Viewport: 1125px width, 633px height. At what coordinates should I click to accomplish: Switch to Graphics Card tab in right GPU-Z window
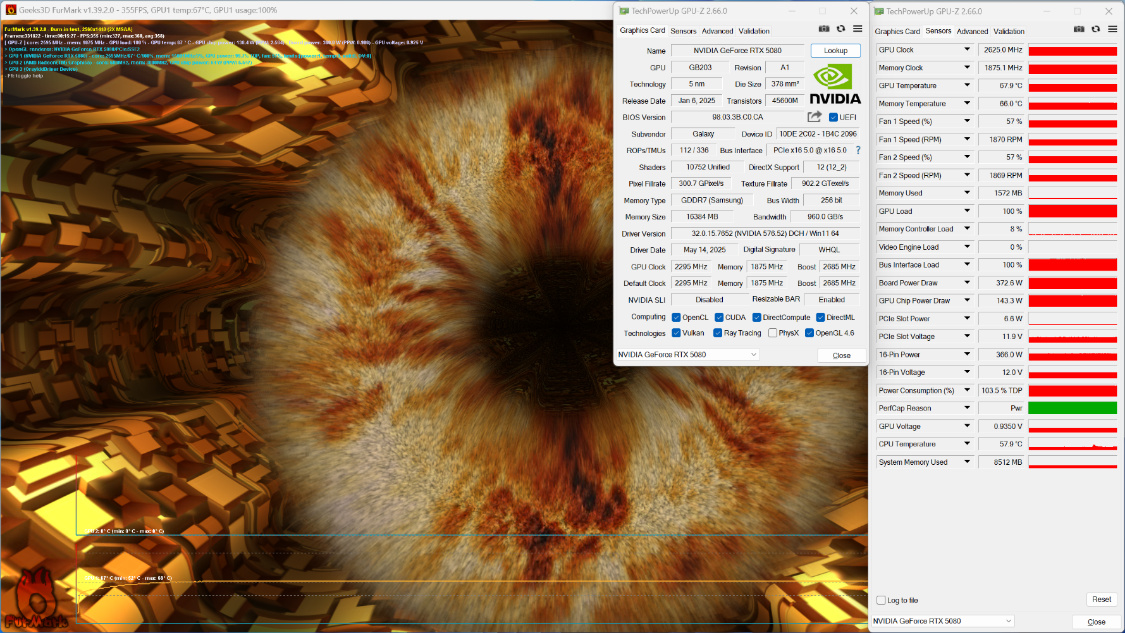pyautogui.click(x=897, y=31)
